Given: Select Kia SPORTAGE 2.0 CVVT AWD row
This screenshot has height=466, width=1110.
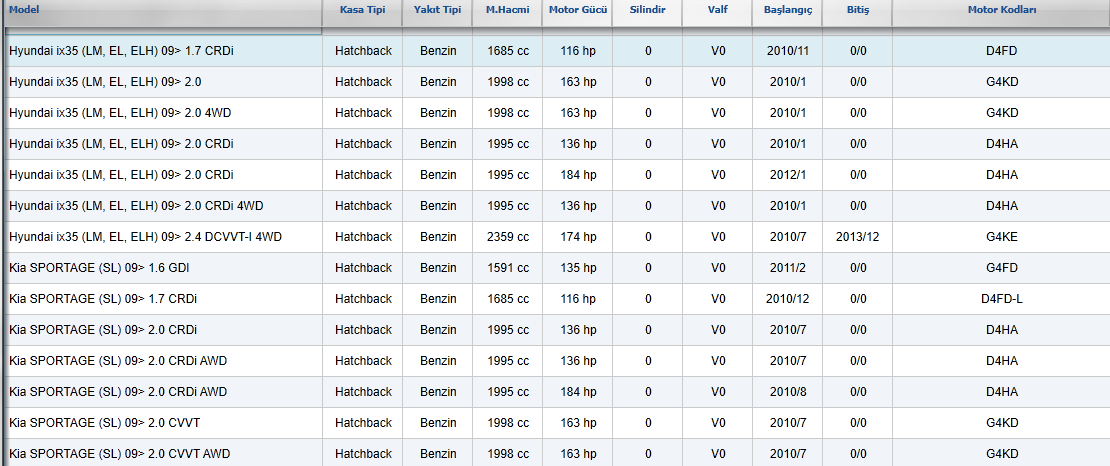Looking at the screenshot, I should click(555, 453).
